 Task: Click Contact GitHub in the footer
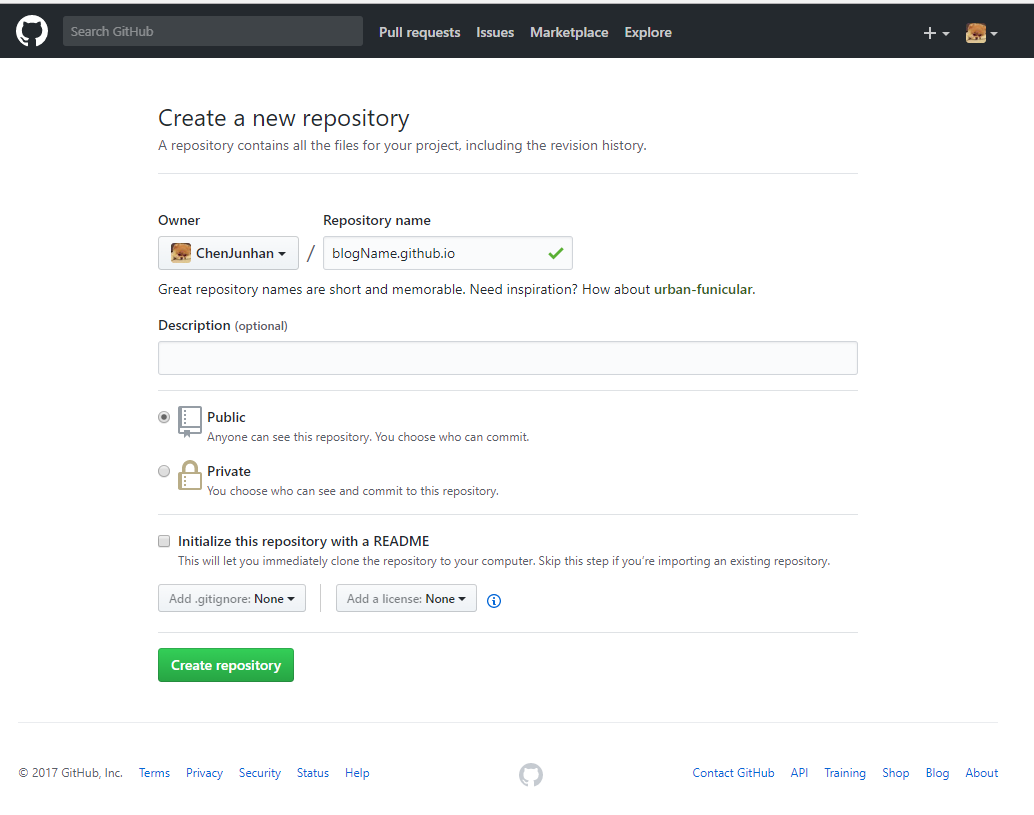(733, 773)
